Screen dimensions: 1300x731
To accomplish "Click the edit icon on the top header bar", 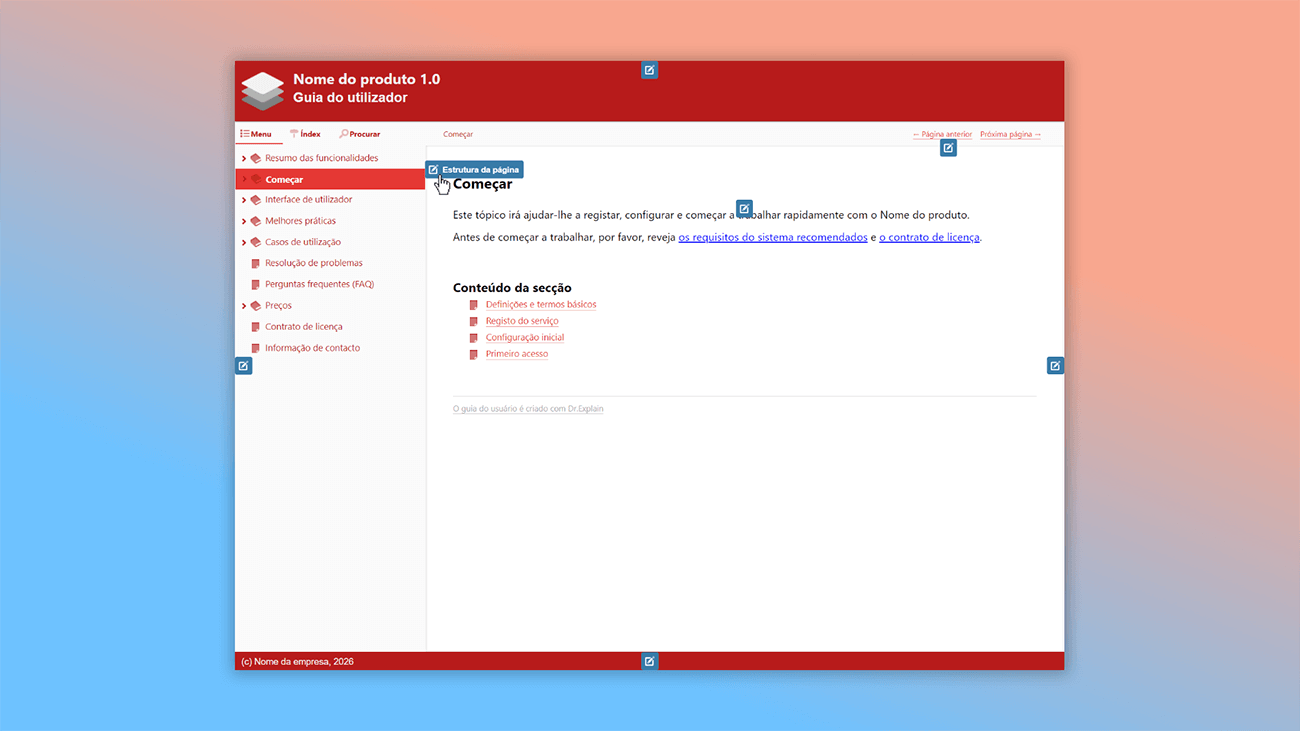I will pyautogui.click(x=649, y=70).
